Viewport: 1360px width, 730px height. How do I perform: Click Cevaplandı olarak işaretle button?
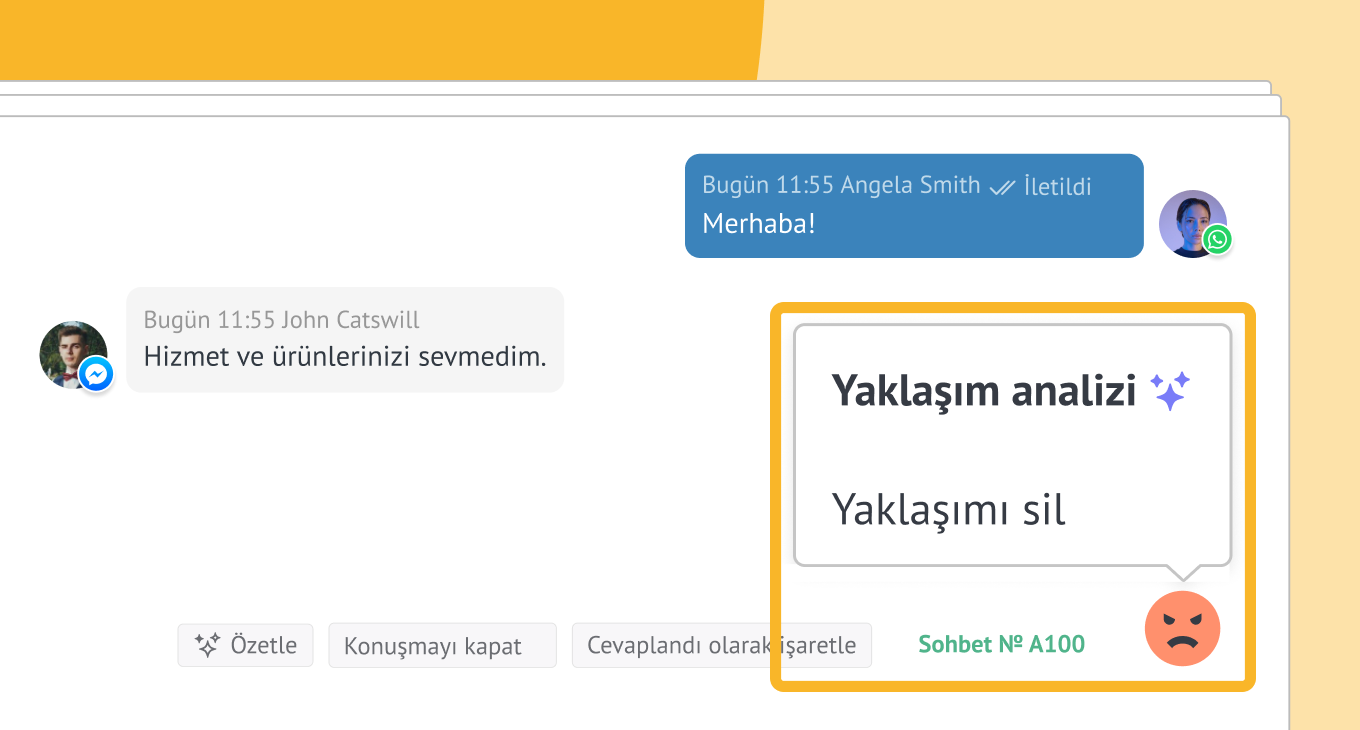point(721,645)
